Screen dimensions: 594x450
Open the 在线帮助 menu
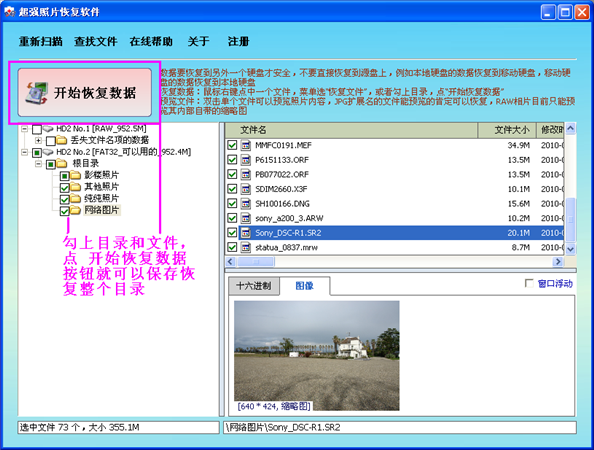(151, 41)
